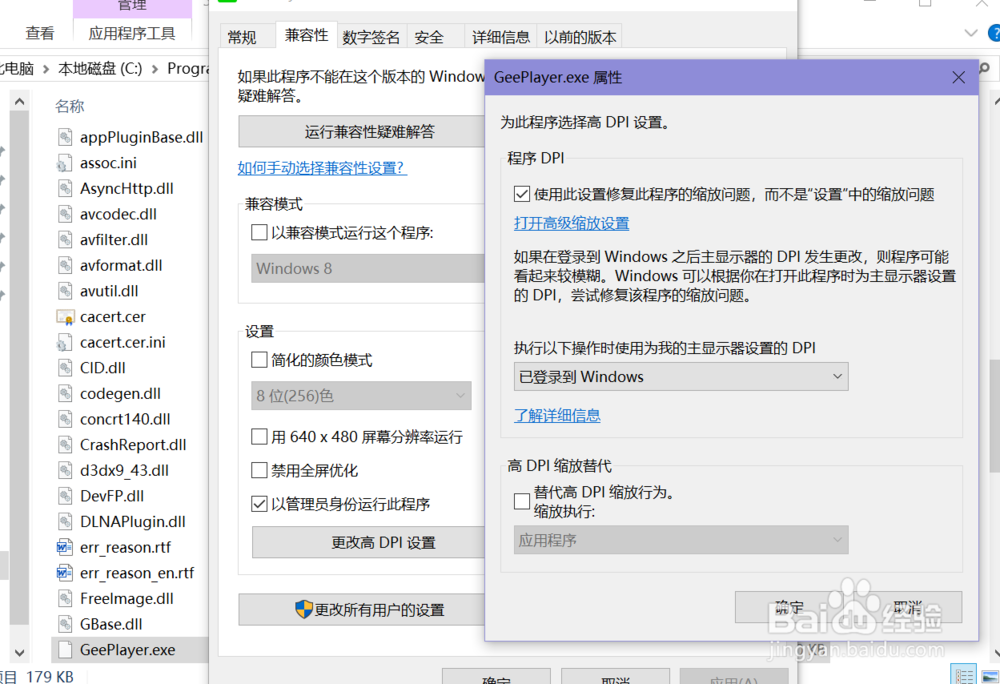Click the file list scroll up arrow
The width and height of the screenshot is (1000, 684).
19,101
